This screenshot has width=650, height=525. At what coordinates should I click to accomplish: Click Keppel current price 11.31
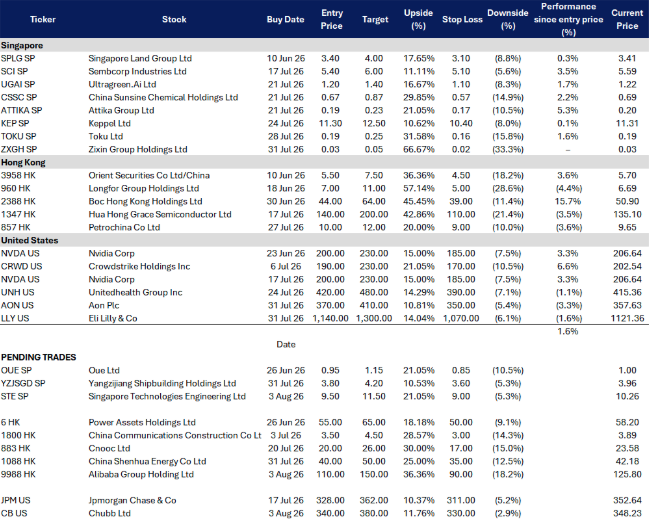coord(627,124)
